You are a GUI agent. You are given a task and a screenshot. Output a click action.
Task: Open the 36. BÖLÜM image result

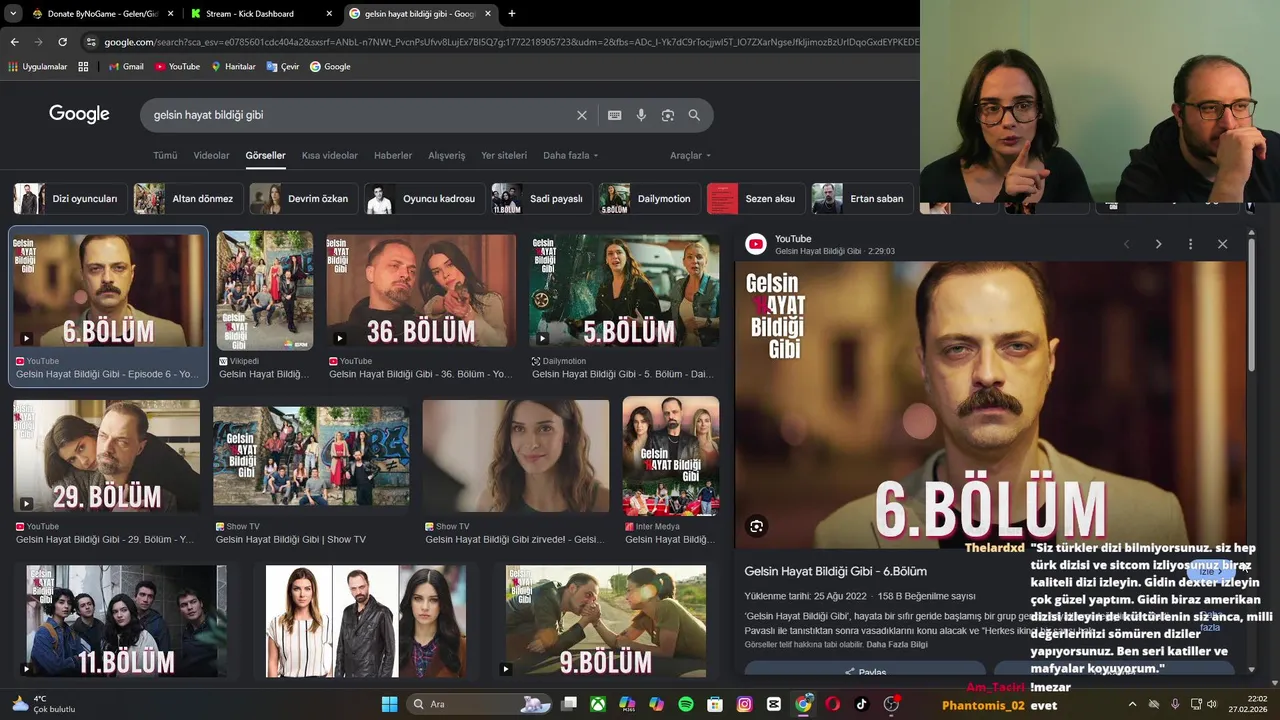pos(421,291)
